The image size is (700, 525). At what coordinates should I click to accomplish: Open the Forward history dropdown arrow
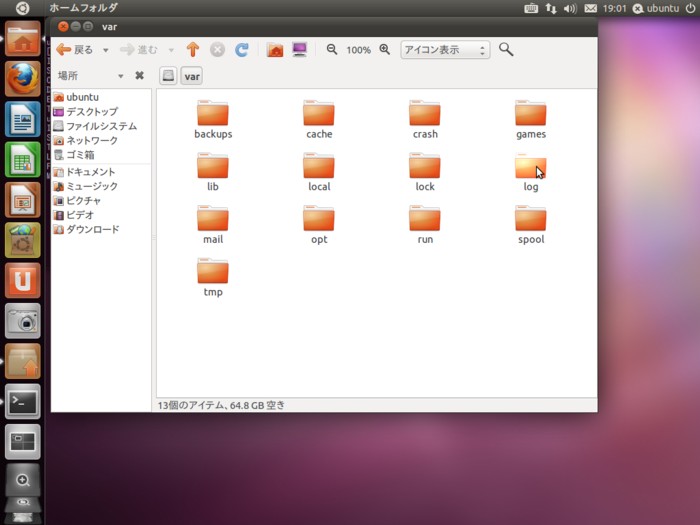click(x=171, y=50)
